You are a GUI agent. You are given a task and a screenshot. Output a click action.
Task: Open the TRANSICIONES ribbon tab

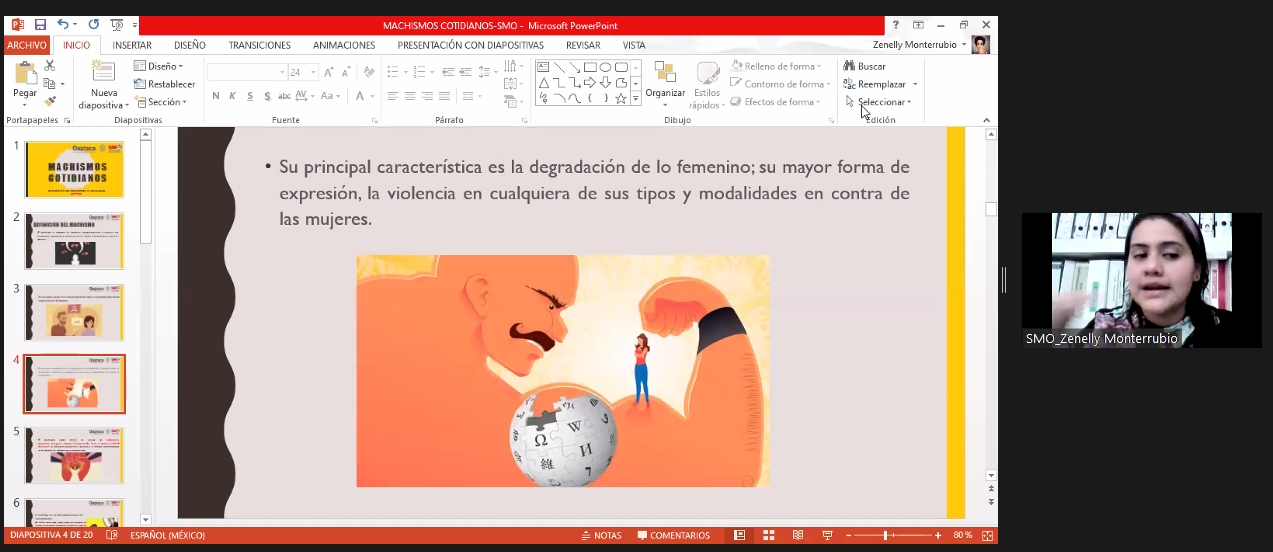point(259,45)
